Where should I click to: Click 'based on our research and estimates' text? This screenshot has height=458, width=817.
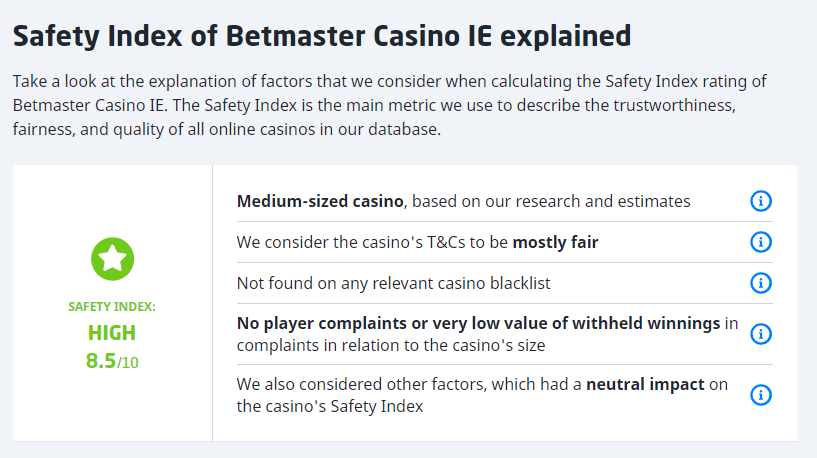tap(551, 201)
